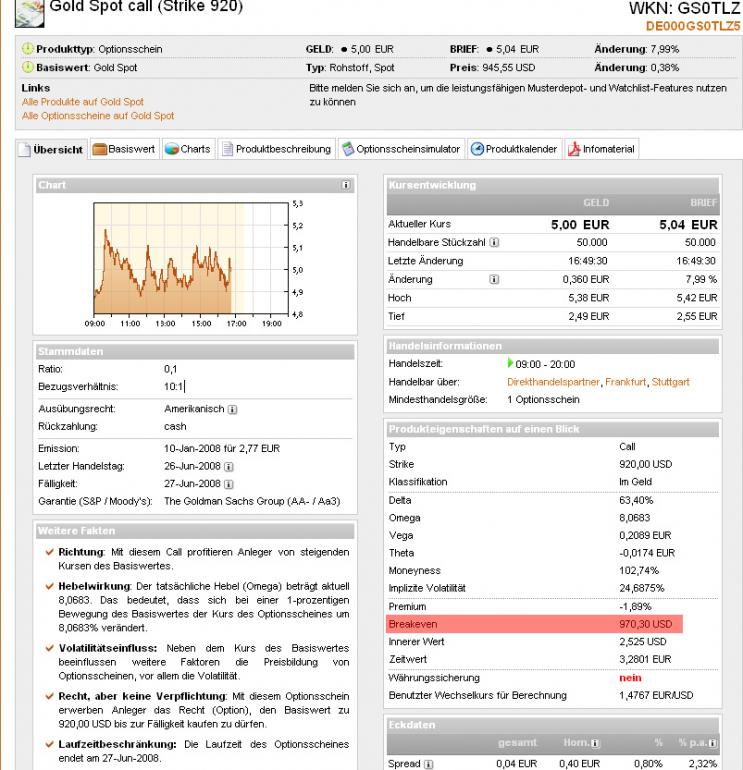Click the Hebelwirkung fact heading

coord(94,586)
